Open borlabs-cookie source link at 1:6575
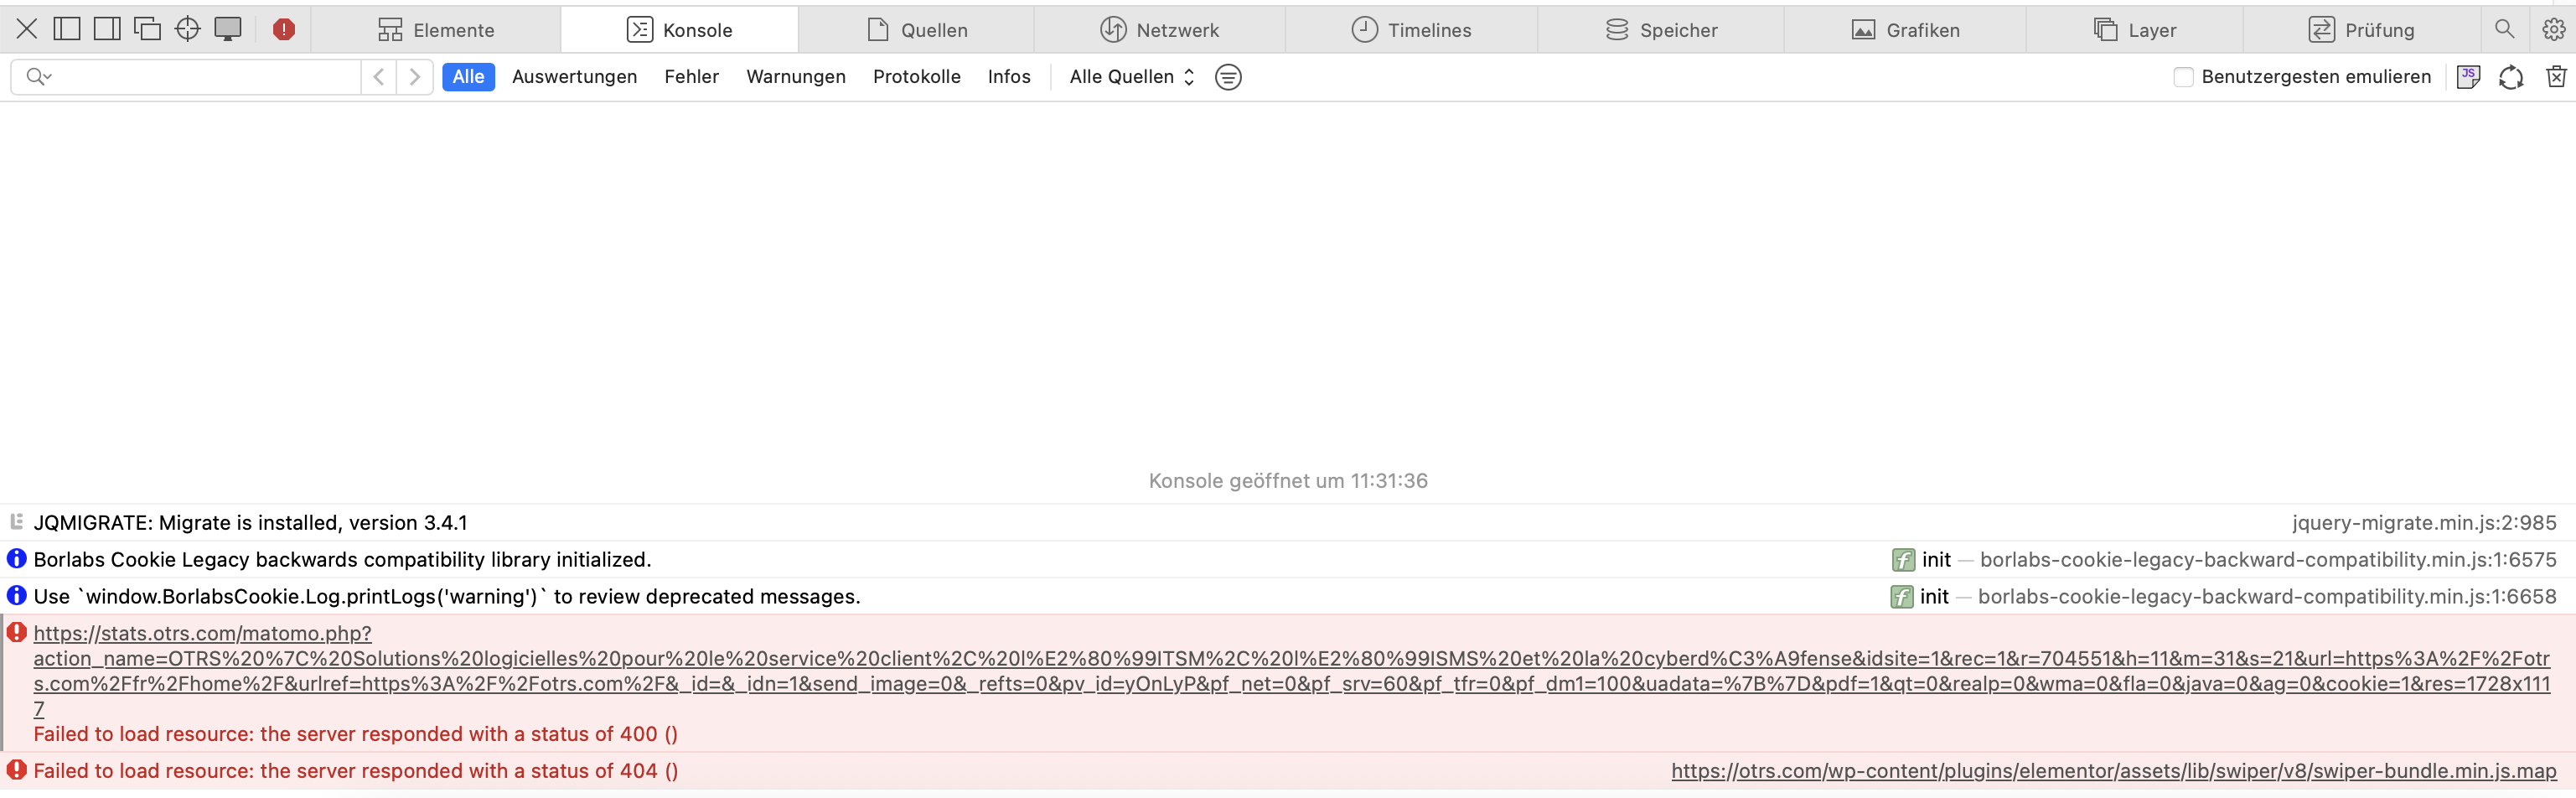The image size is (2576, 798). pyautogui.click(x=2268, y=560)
